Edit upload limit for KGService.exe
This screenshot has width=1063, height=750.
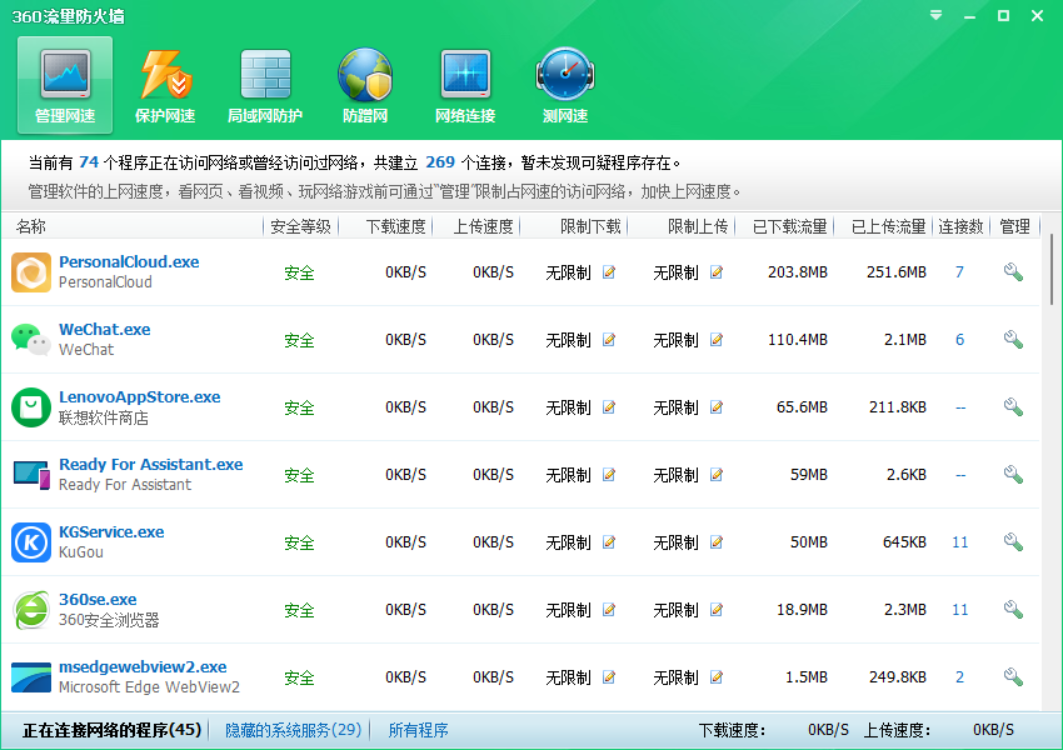pos(717,542)
